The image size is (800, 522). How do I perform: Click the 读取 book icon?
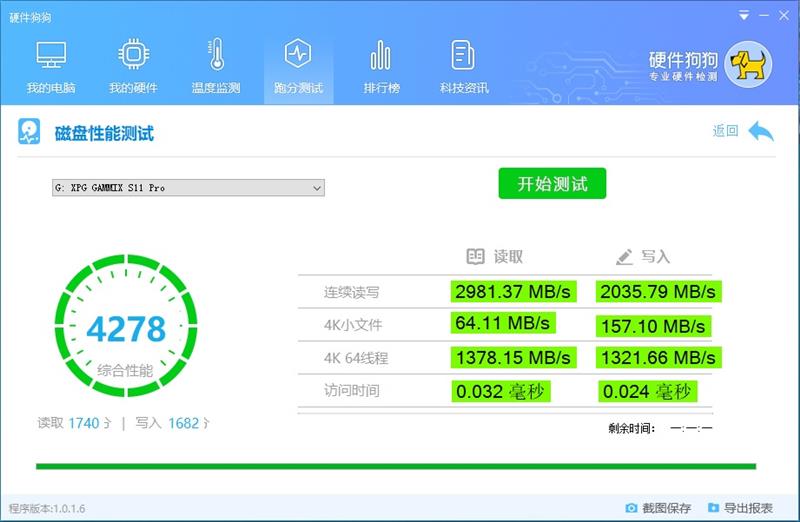[x=475, y=256]
